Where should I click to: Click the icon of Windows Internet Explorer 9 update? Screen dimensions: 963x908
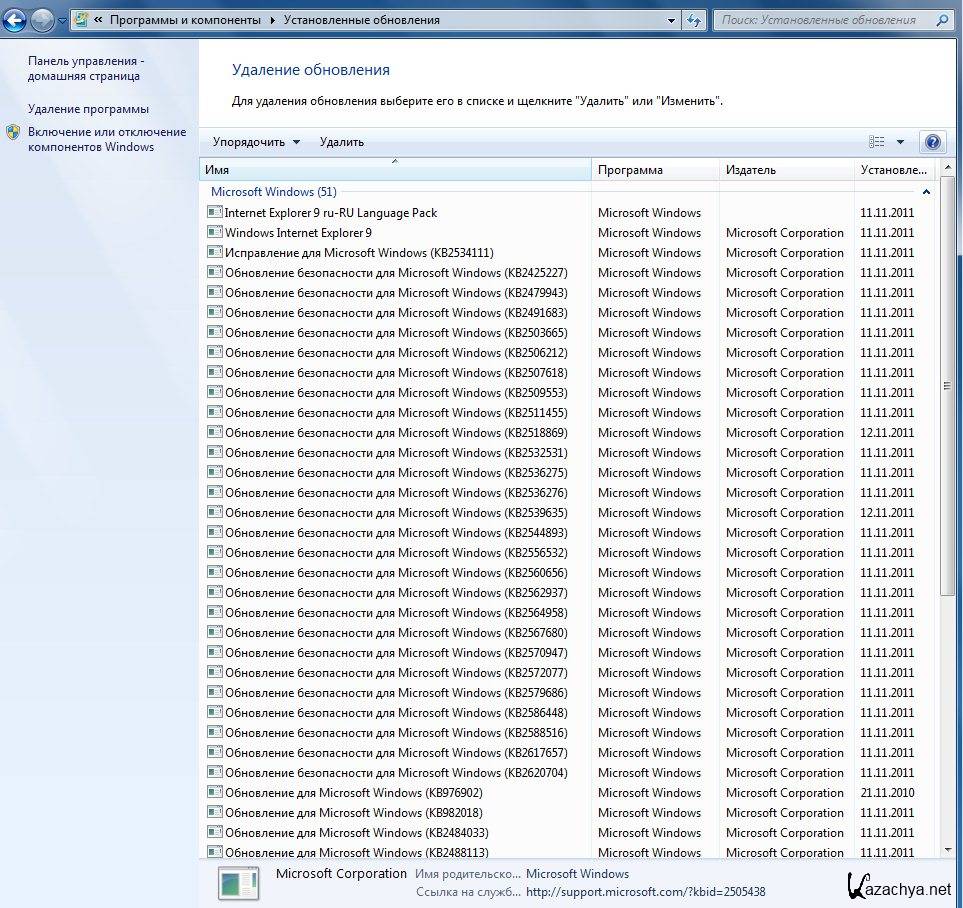pos(214,232)
